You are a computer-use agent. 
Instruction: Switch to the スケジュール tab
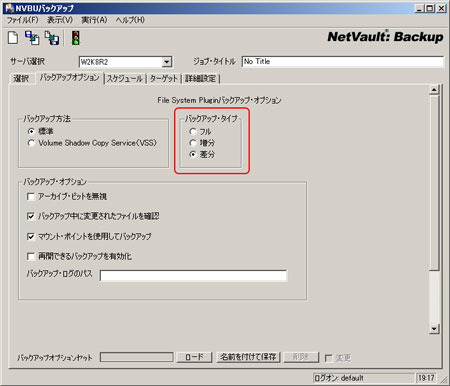click(x=125, y=79)
